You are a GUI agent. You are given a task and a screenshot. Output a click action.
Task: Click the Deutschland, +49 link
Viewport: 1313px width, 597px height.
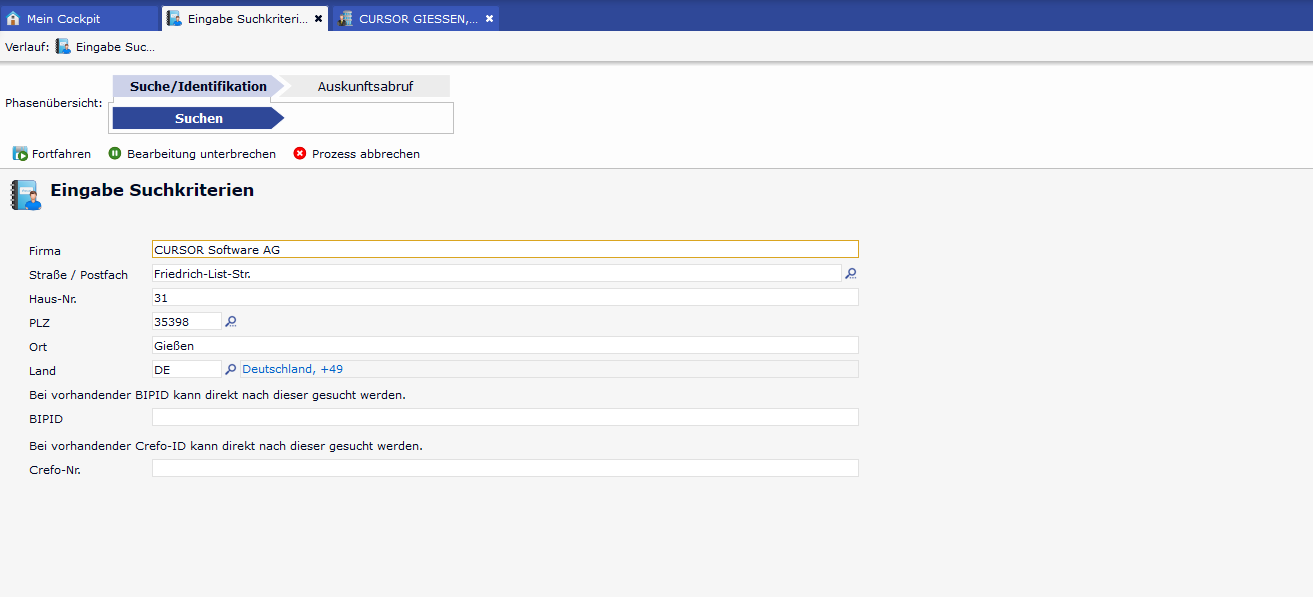[292, 369]
